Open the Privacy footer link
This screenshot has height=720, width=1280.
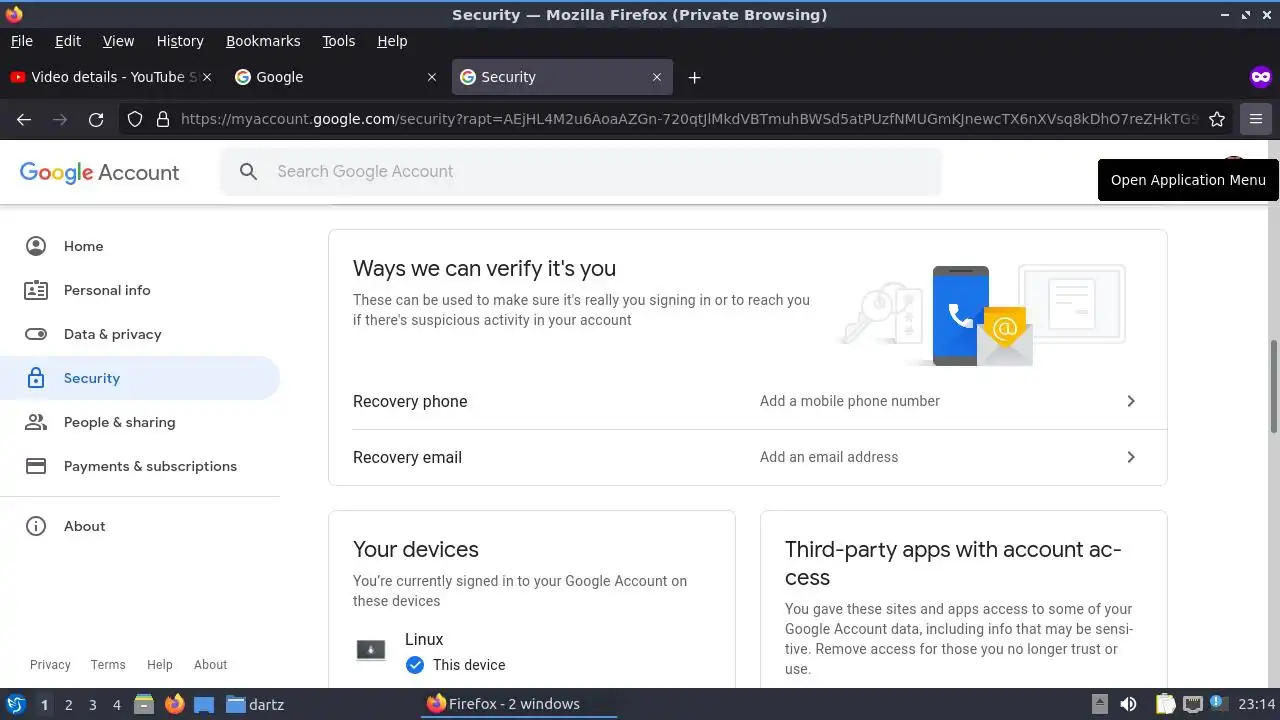tap(50, 665)
